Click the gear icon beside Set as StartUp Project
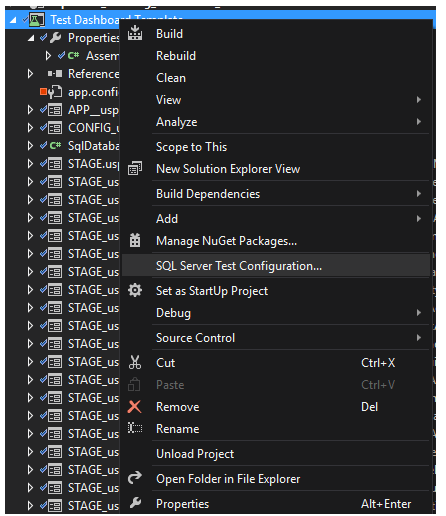This screenshot has width=446, height=516. coord(135,290)
